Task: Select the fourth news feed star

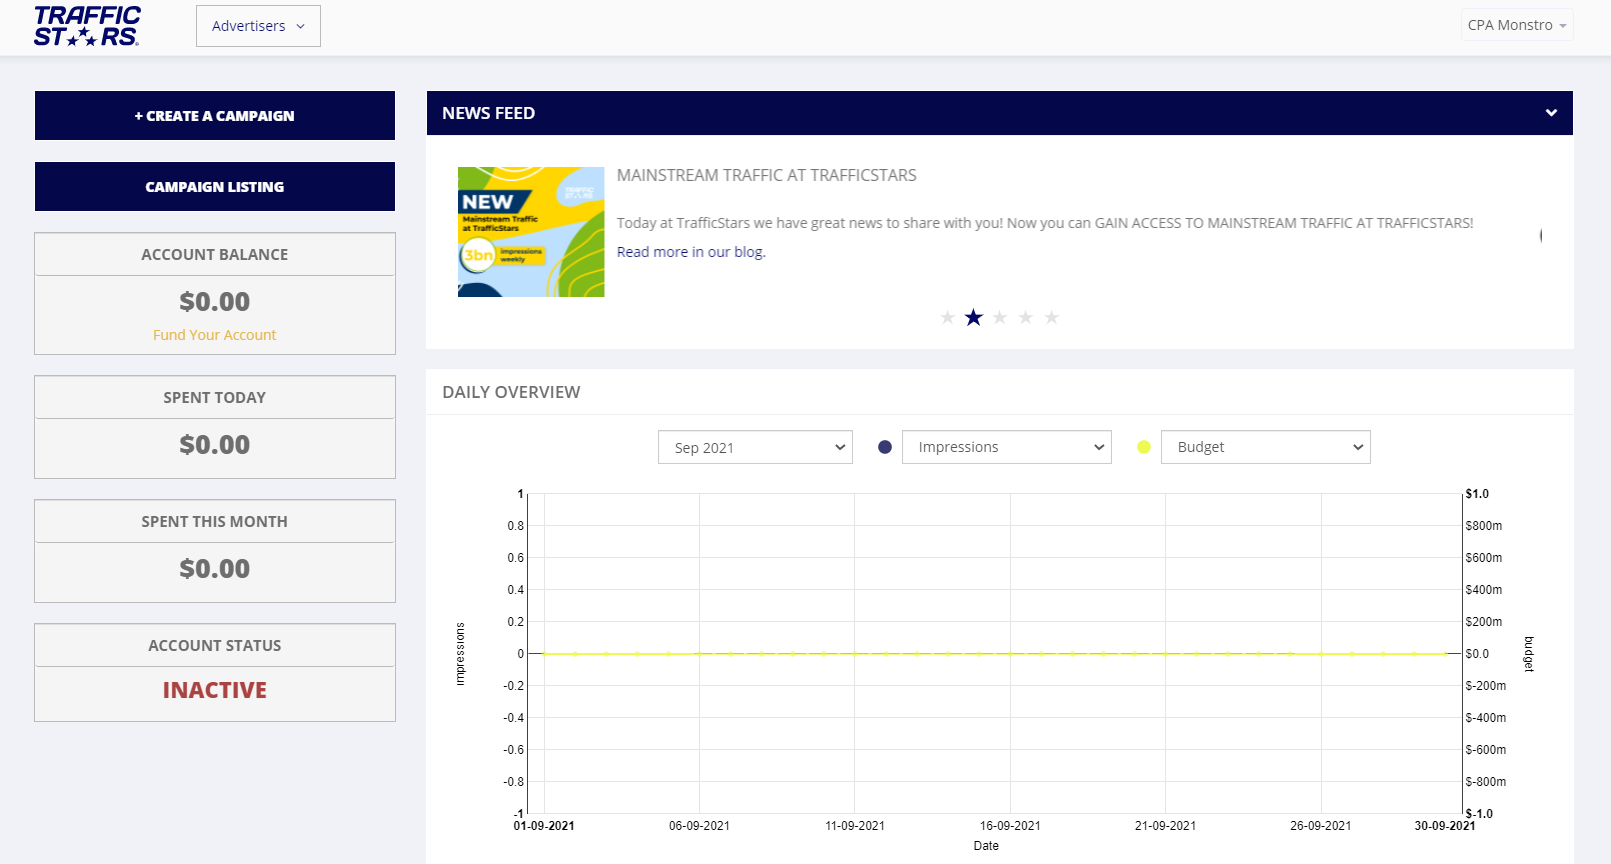Action: point(1025,318)
